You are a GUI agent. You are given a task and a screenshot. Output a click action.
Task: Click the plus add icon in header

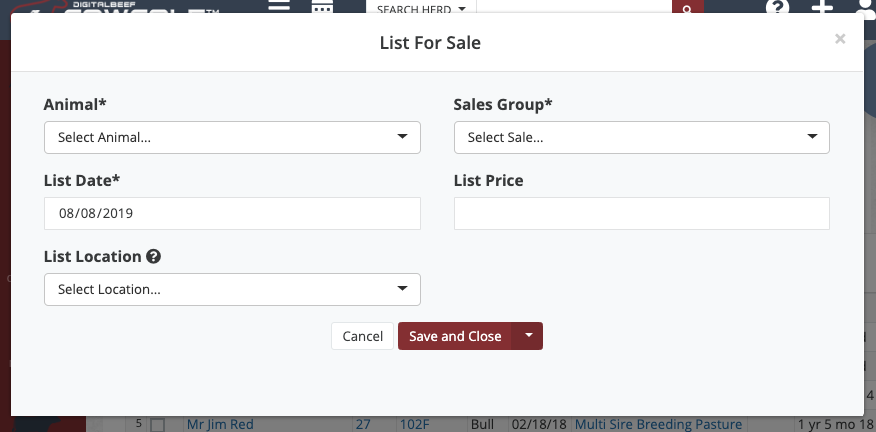(822, 8)
